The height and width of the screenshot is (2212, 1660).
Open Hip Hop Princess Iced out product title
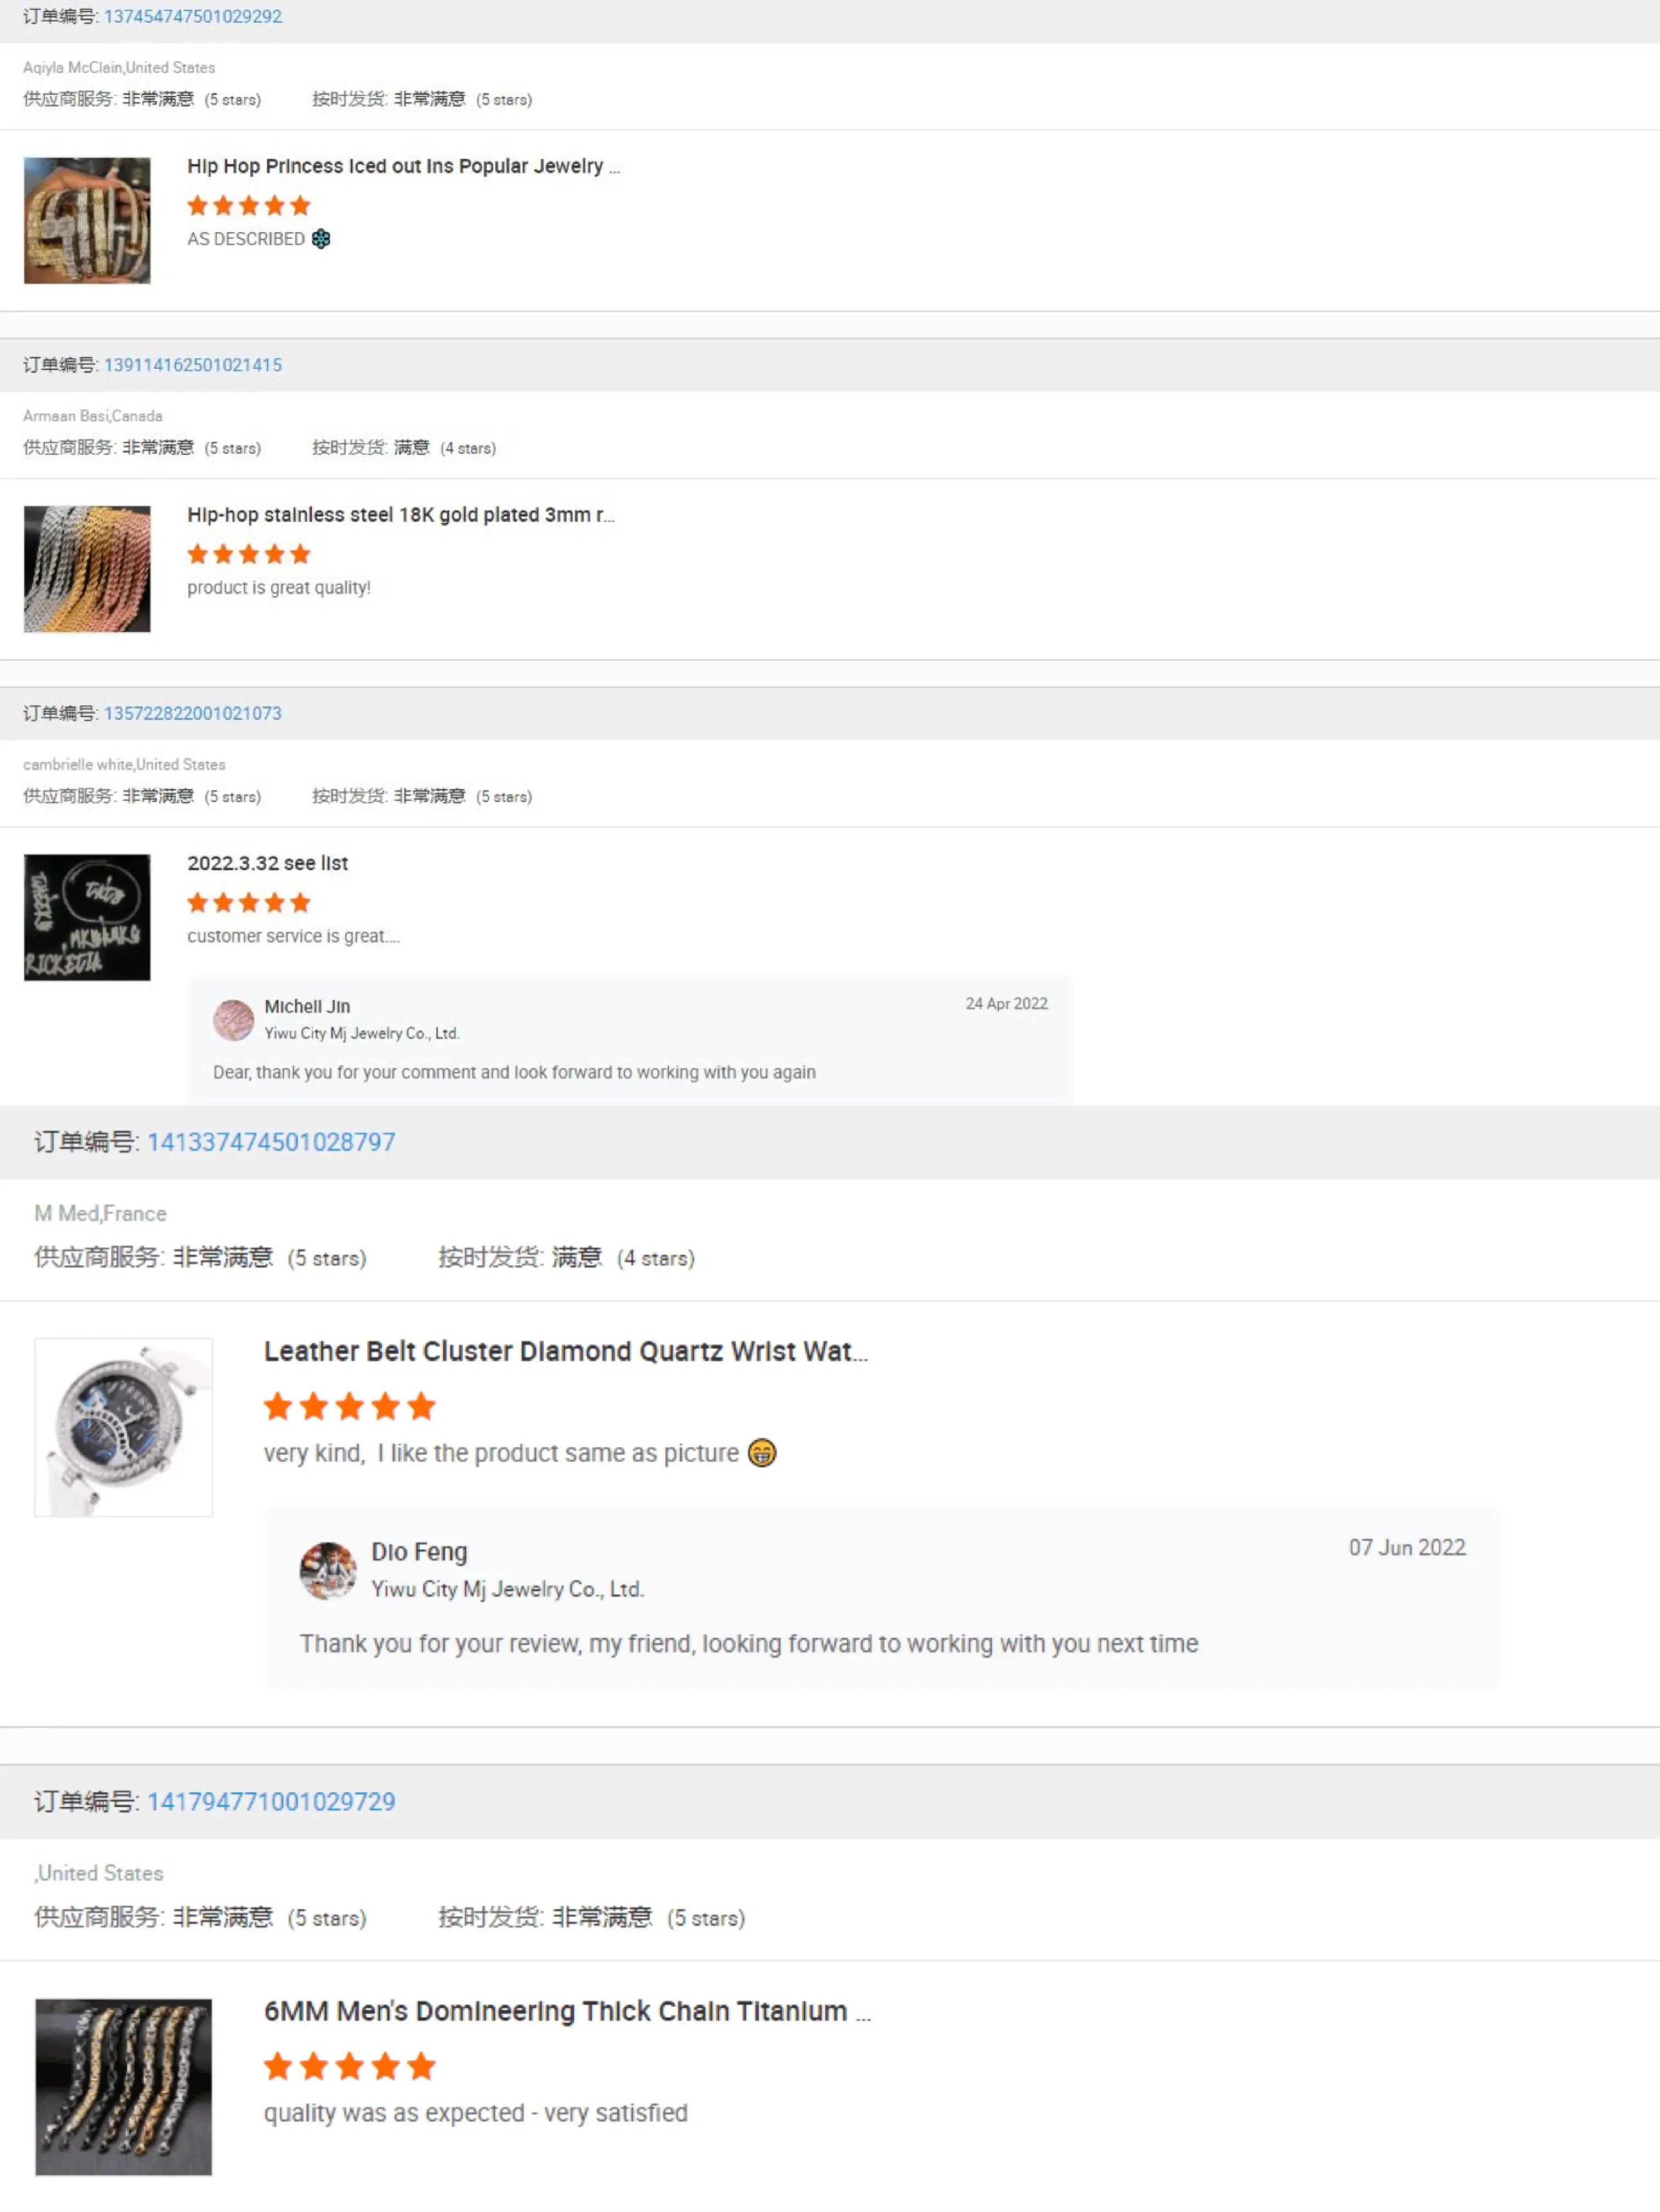[x=403, y=166]
